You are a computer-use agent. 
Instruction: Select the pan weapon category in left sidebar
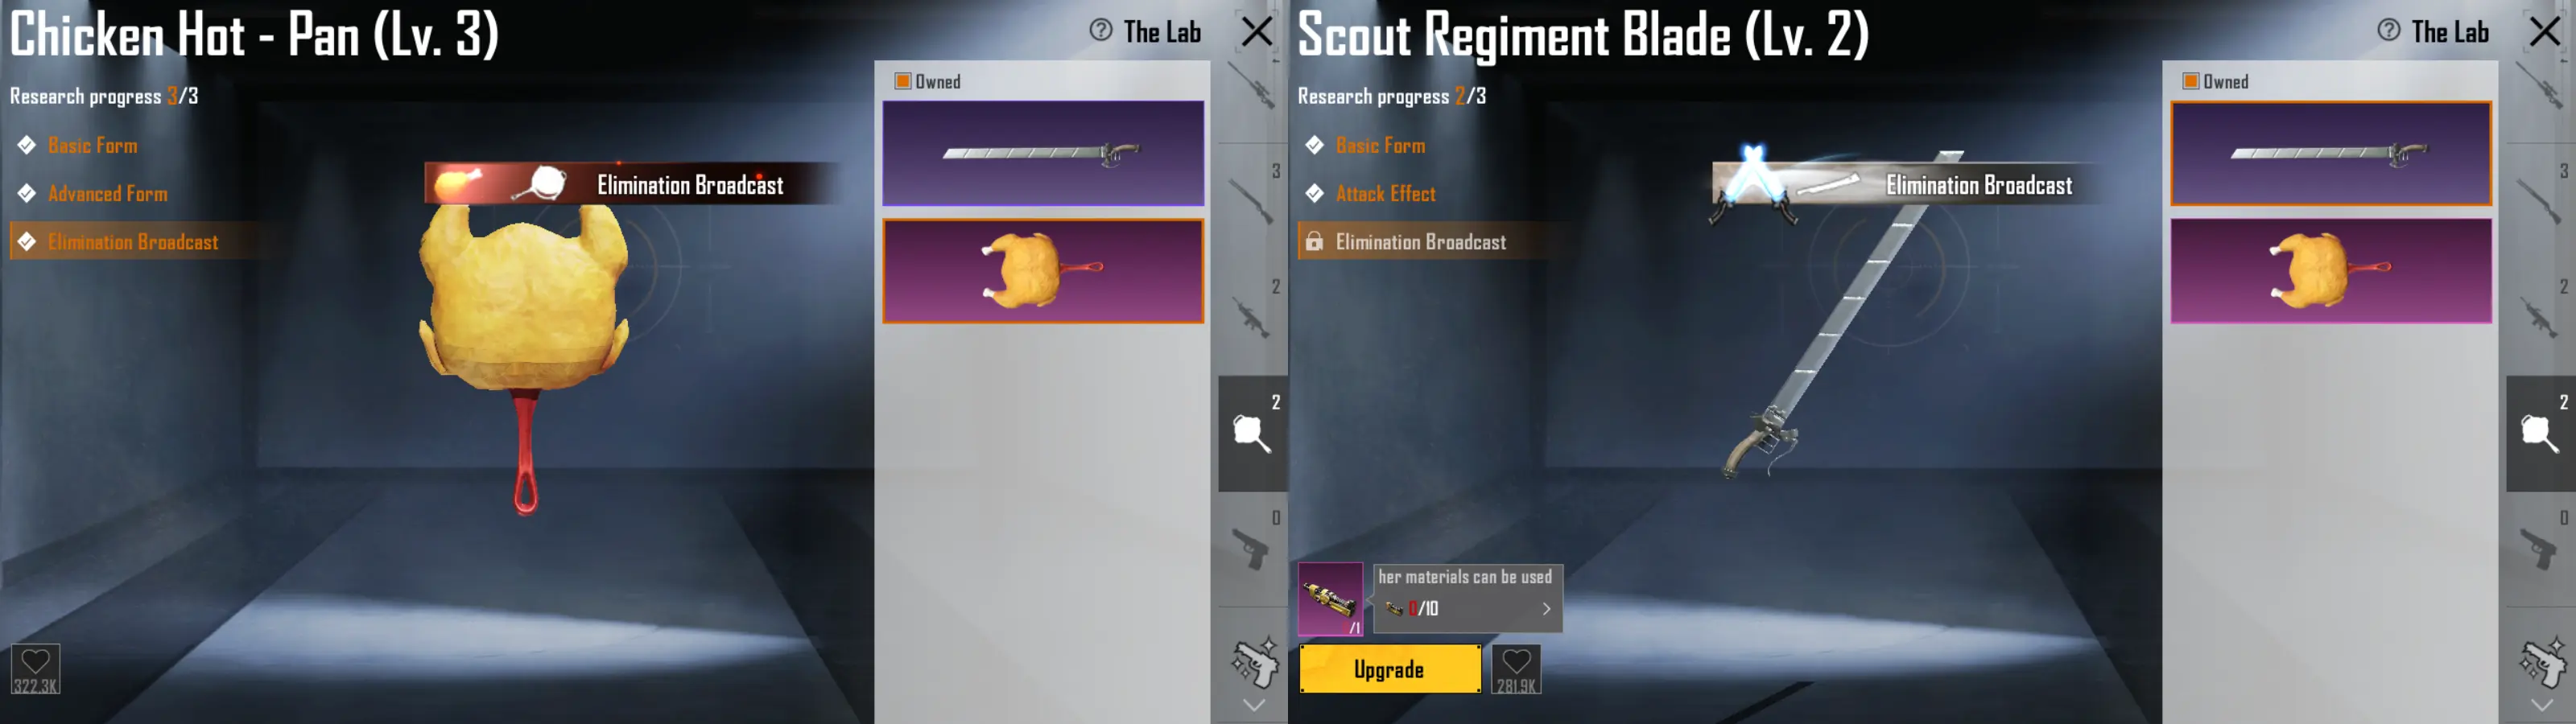1252,434
